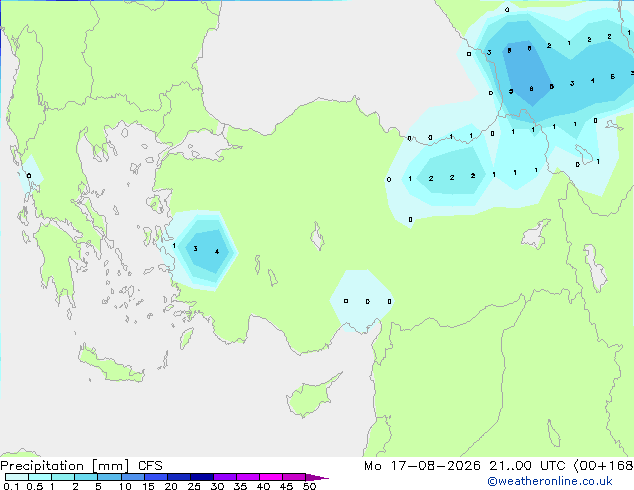The height and width of the screenshot is (490, 634).
Task: Click the value '3' in western Turkey rain cell
Action: click(x=195, y=248)
